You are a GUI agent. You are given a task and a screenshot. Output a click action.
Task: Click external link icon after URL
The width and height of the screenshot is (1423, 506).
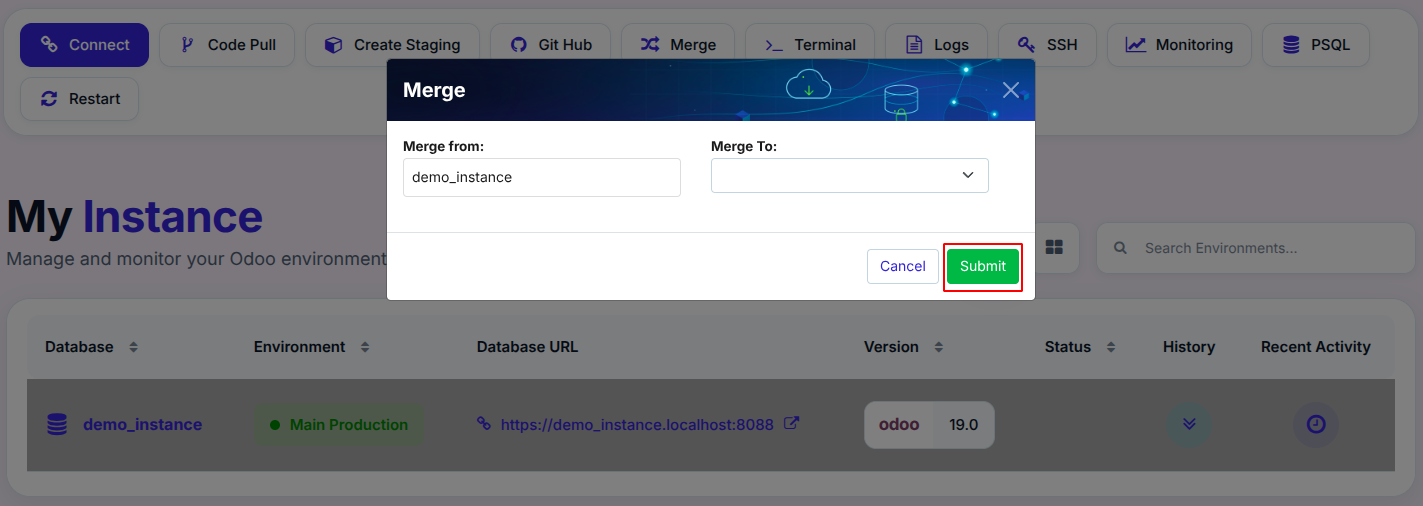point(791,423)
